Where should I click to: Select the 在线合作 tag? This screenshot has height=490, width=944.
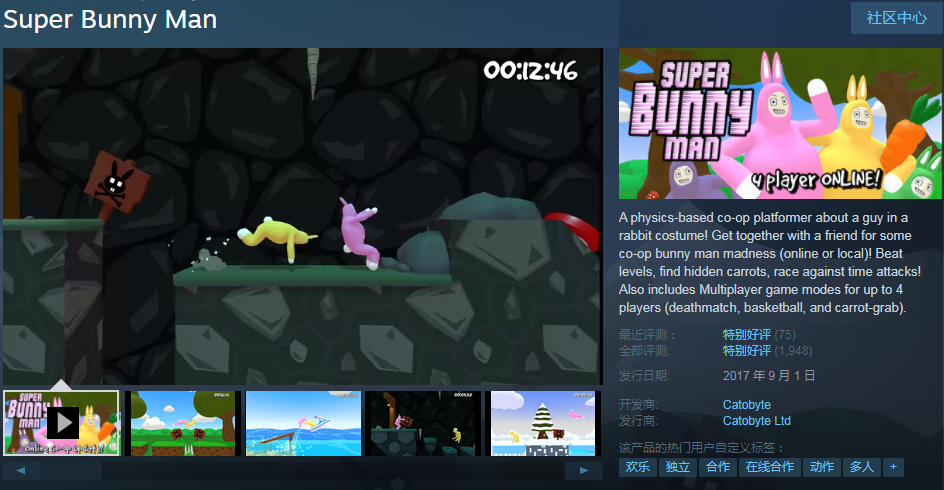pyautogui.click(x=770, y=467)
